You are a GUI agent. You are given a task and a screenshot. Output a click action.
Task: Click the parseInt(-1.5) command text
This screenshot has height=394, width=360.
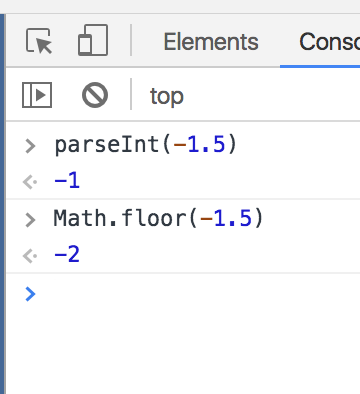tap(145, 145)
